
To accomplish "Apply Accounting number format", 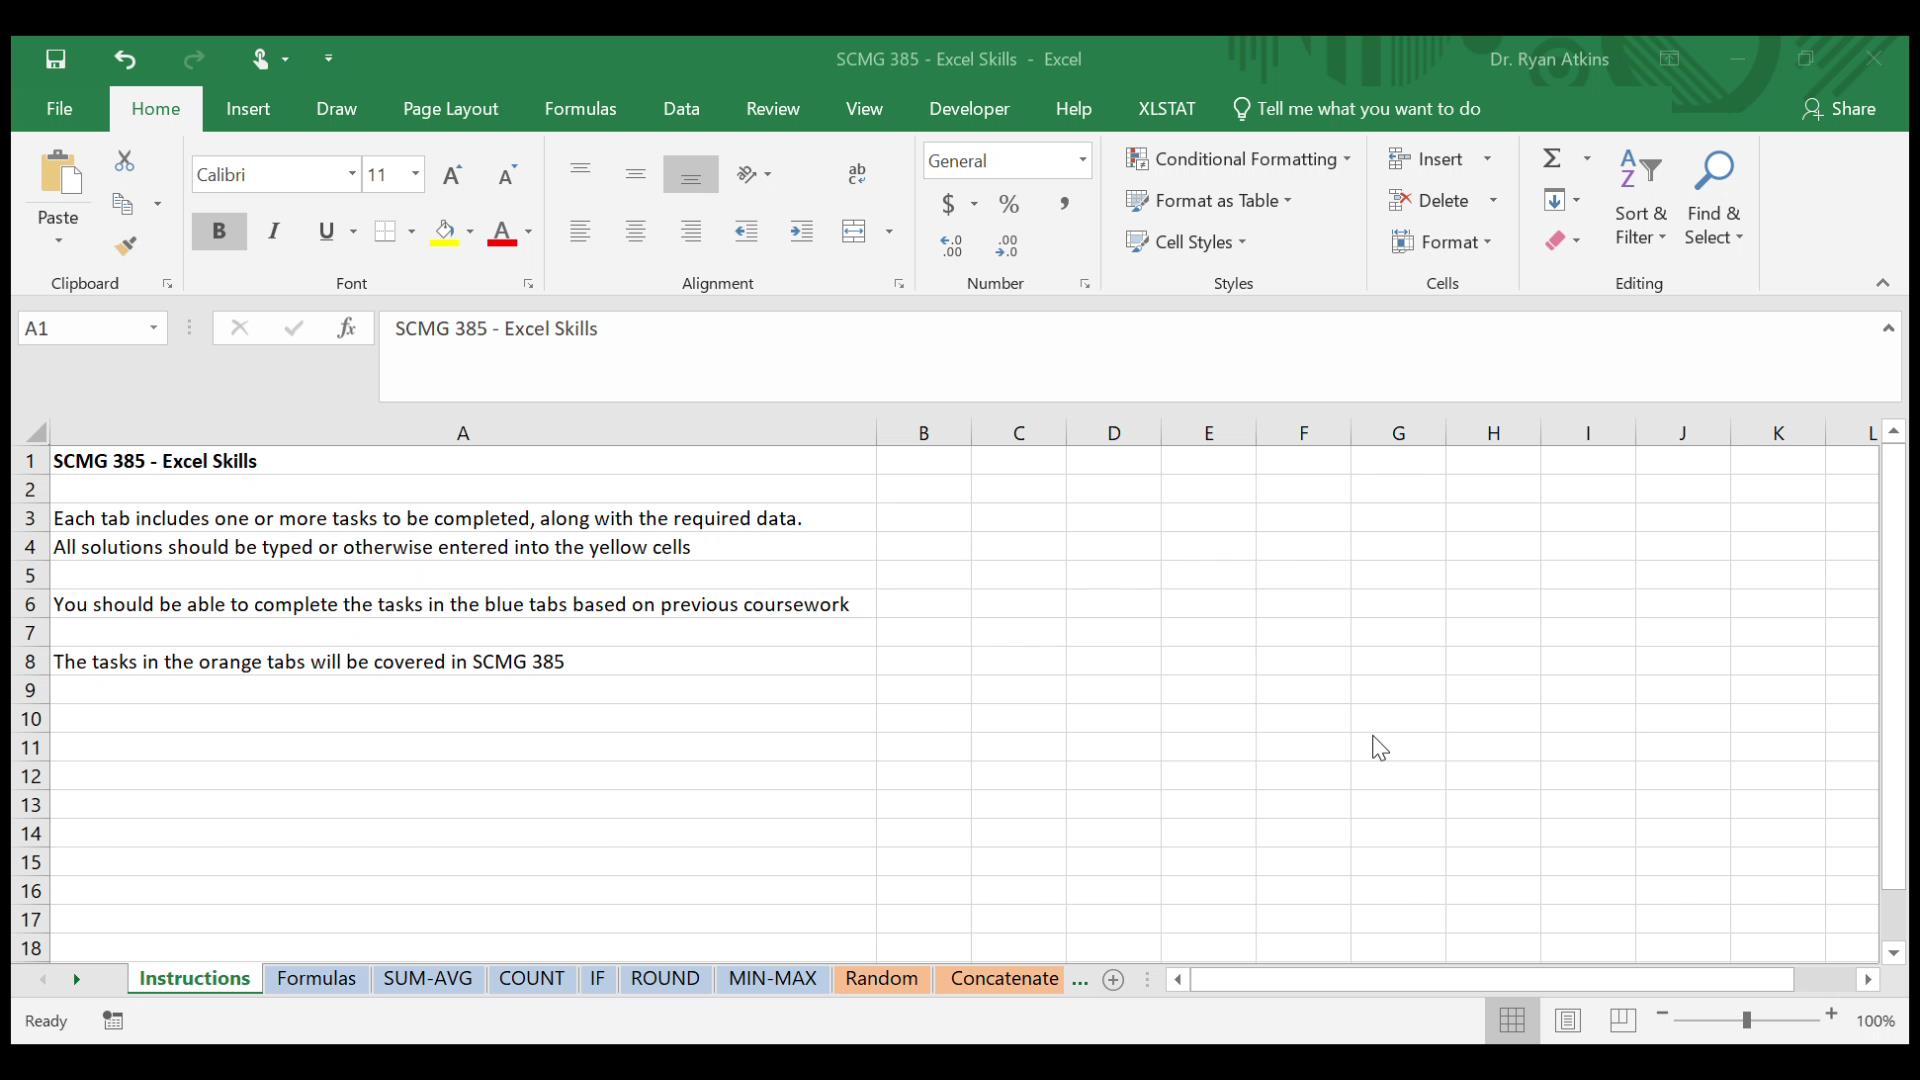I will tap(948, 203).
